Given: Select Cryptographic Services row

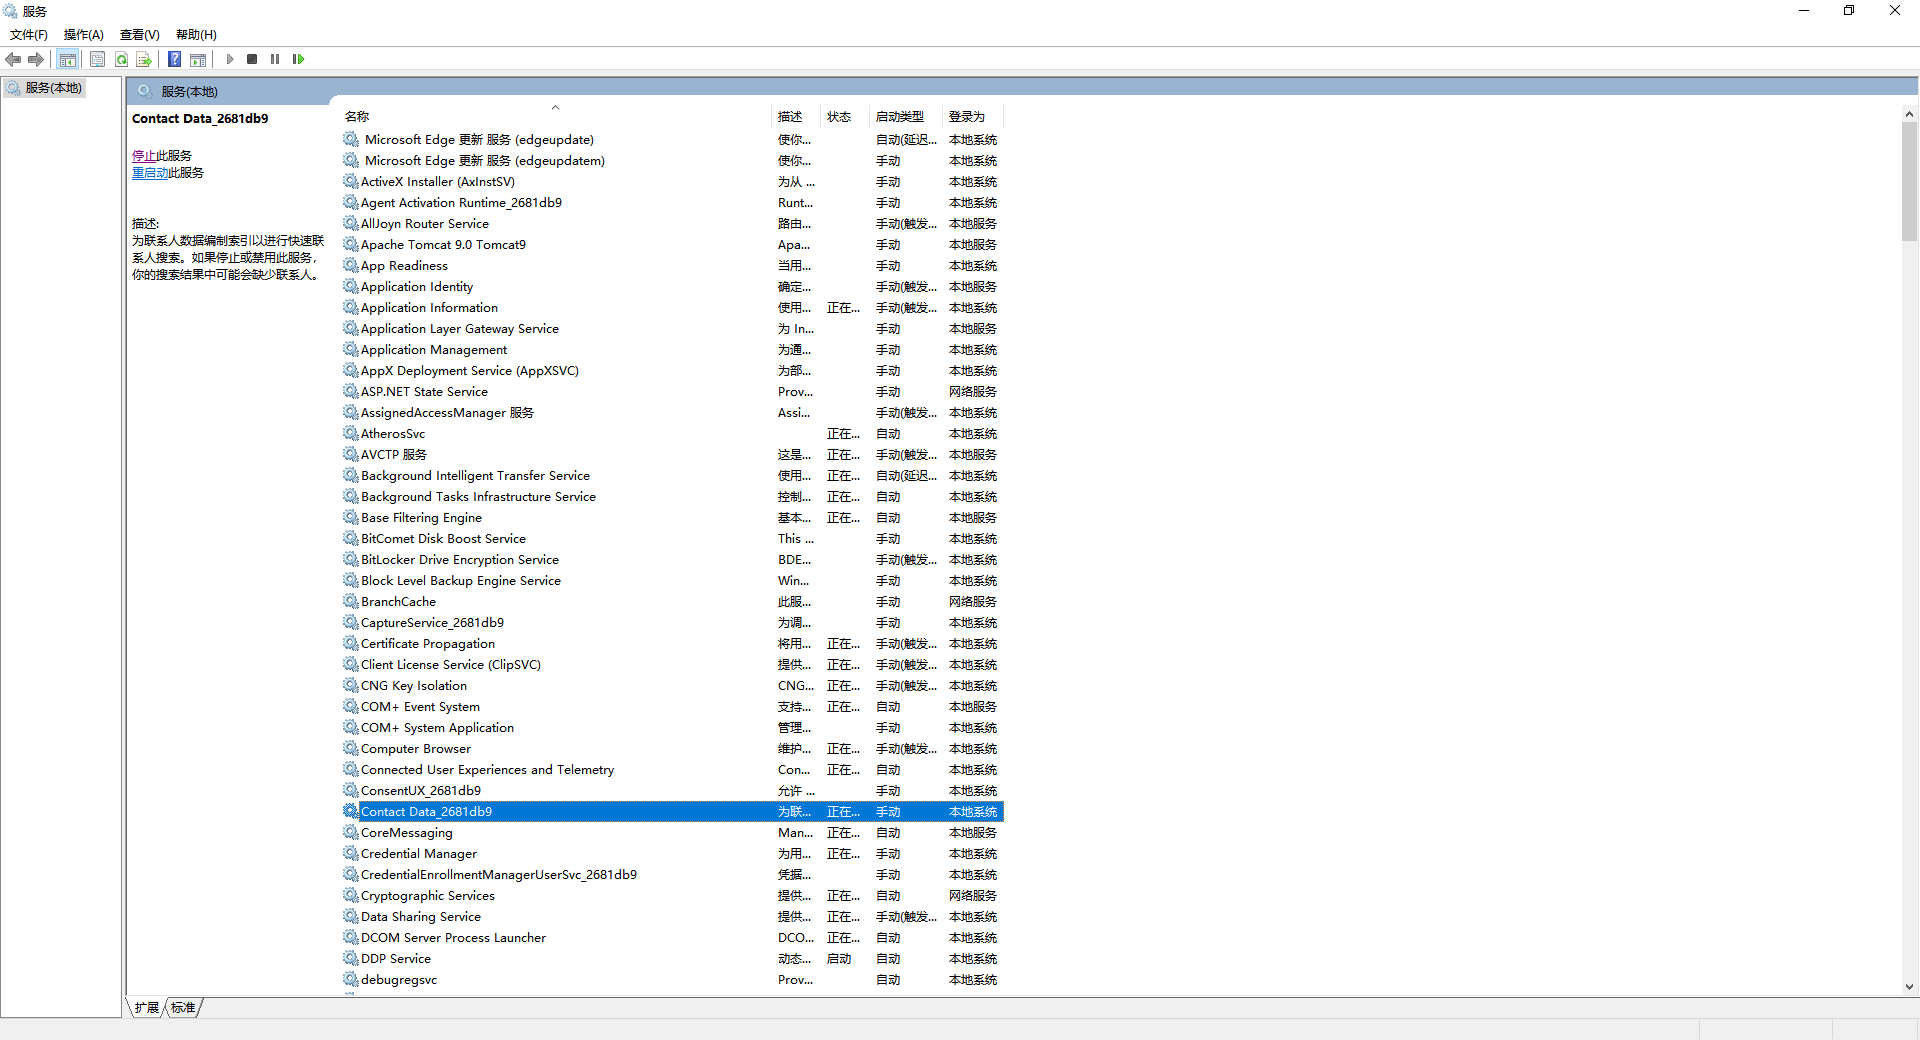Looking at the screenshot, I should point(672,896).
